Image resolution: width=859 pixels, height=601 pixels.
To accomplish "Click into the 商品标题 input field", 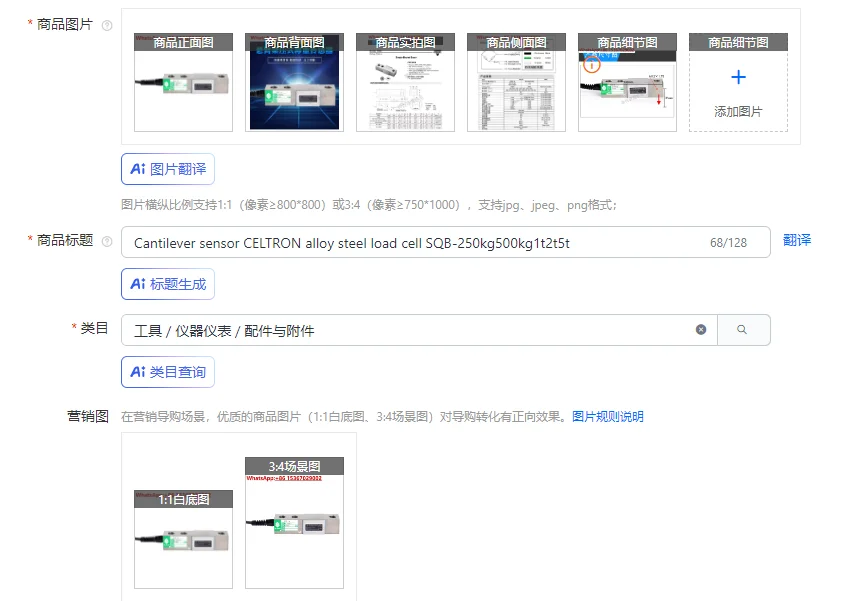I will click(x=445, y=242).
